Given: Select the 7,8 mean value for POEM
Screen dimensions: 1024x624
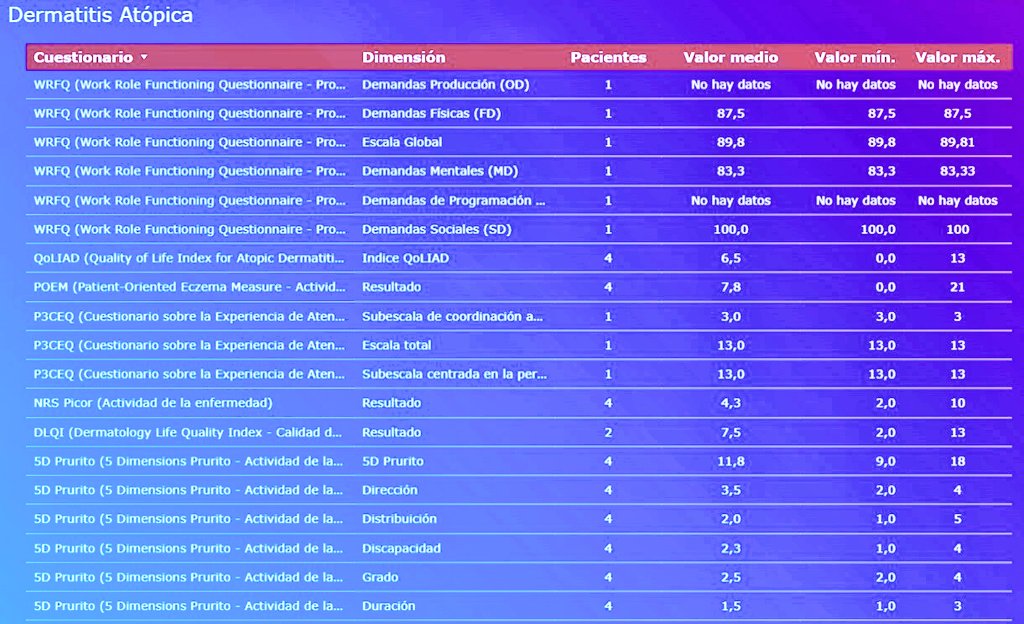Looking at the screenshot, I should (730, 287).
